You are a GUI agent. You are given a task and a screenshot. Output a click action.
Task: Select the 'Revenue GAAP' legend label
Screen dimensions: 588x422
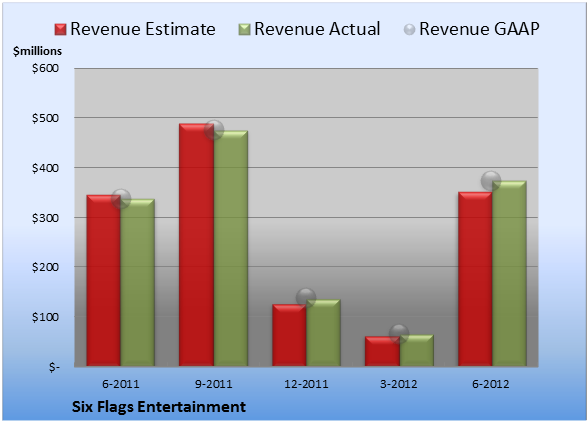click(x=479, y=29)
